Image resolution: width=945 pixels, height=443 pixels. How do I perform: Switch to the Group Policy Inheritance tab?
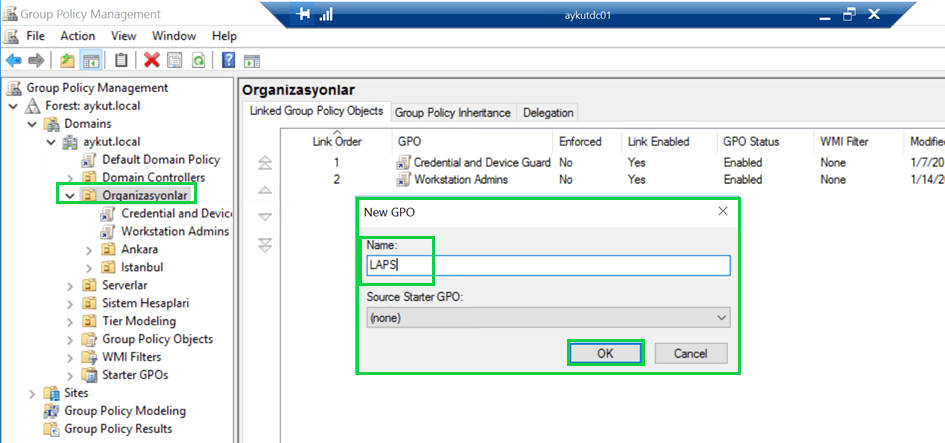click(452, 113)
